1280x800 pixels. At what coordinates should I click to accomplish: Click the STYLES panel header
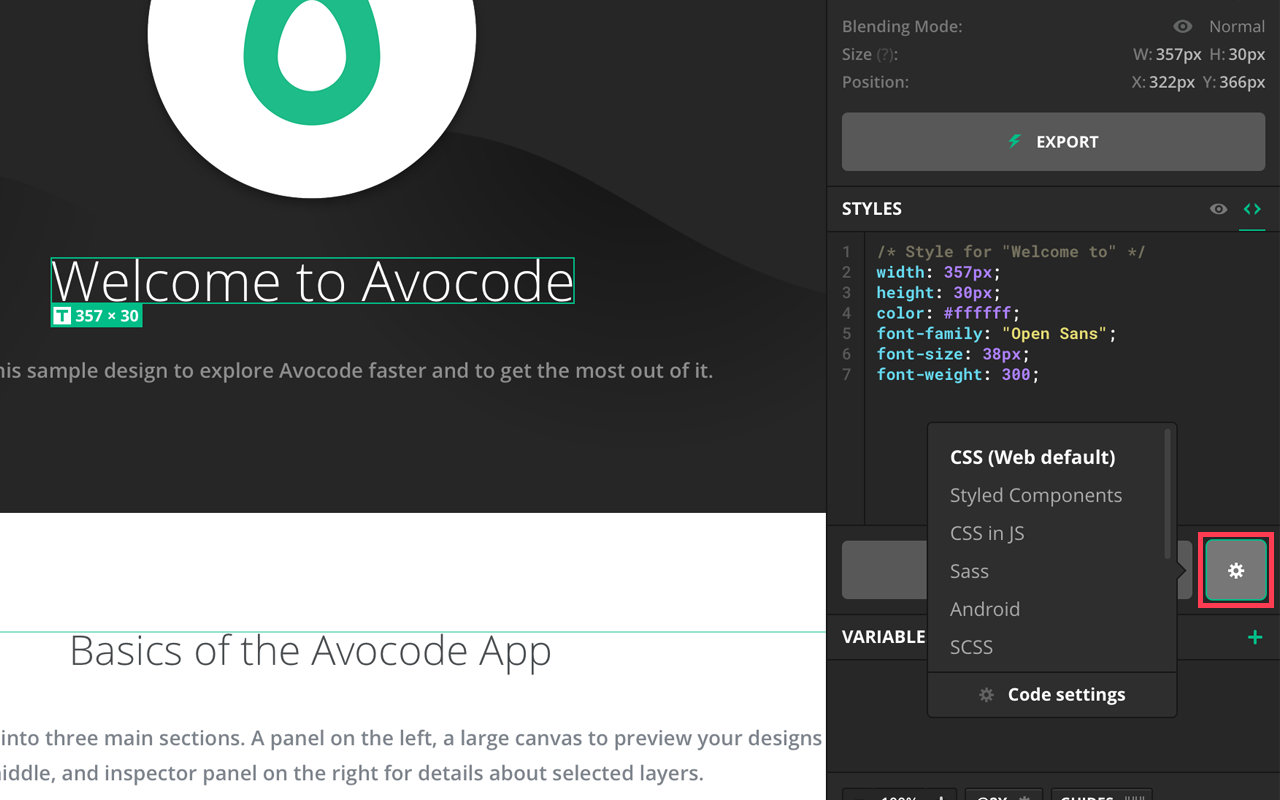pyautogui.click(x=872, y=209)
